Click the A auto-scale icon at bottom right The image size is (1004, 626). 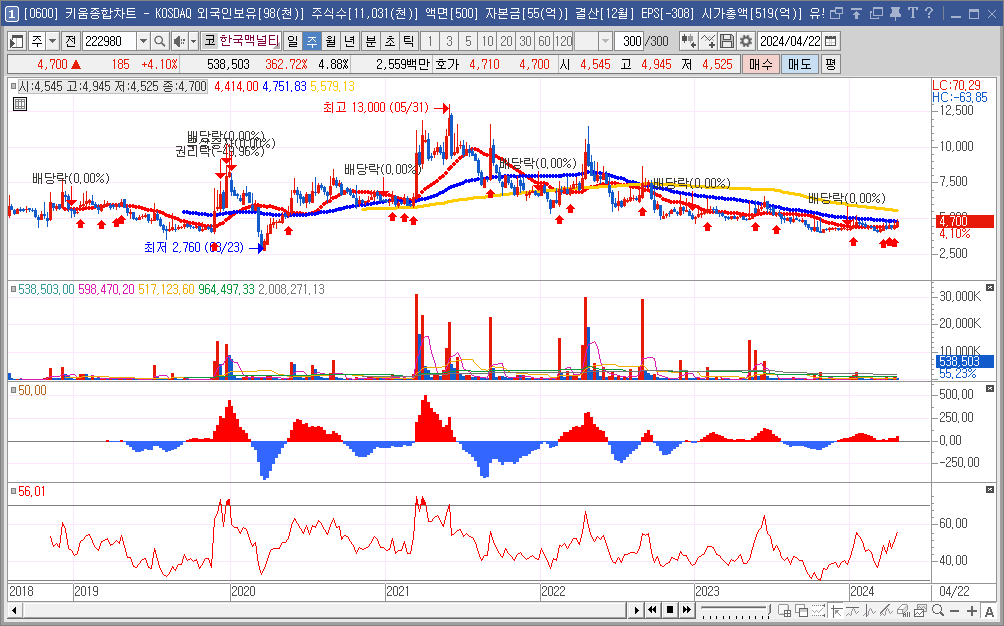pos(989,611)
